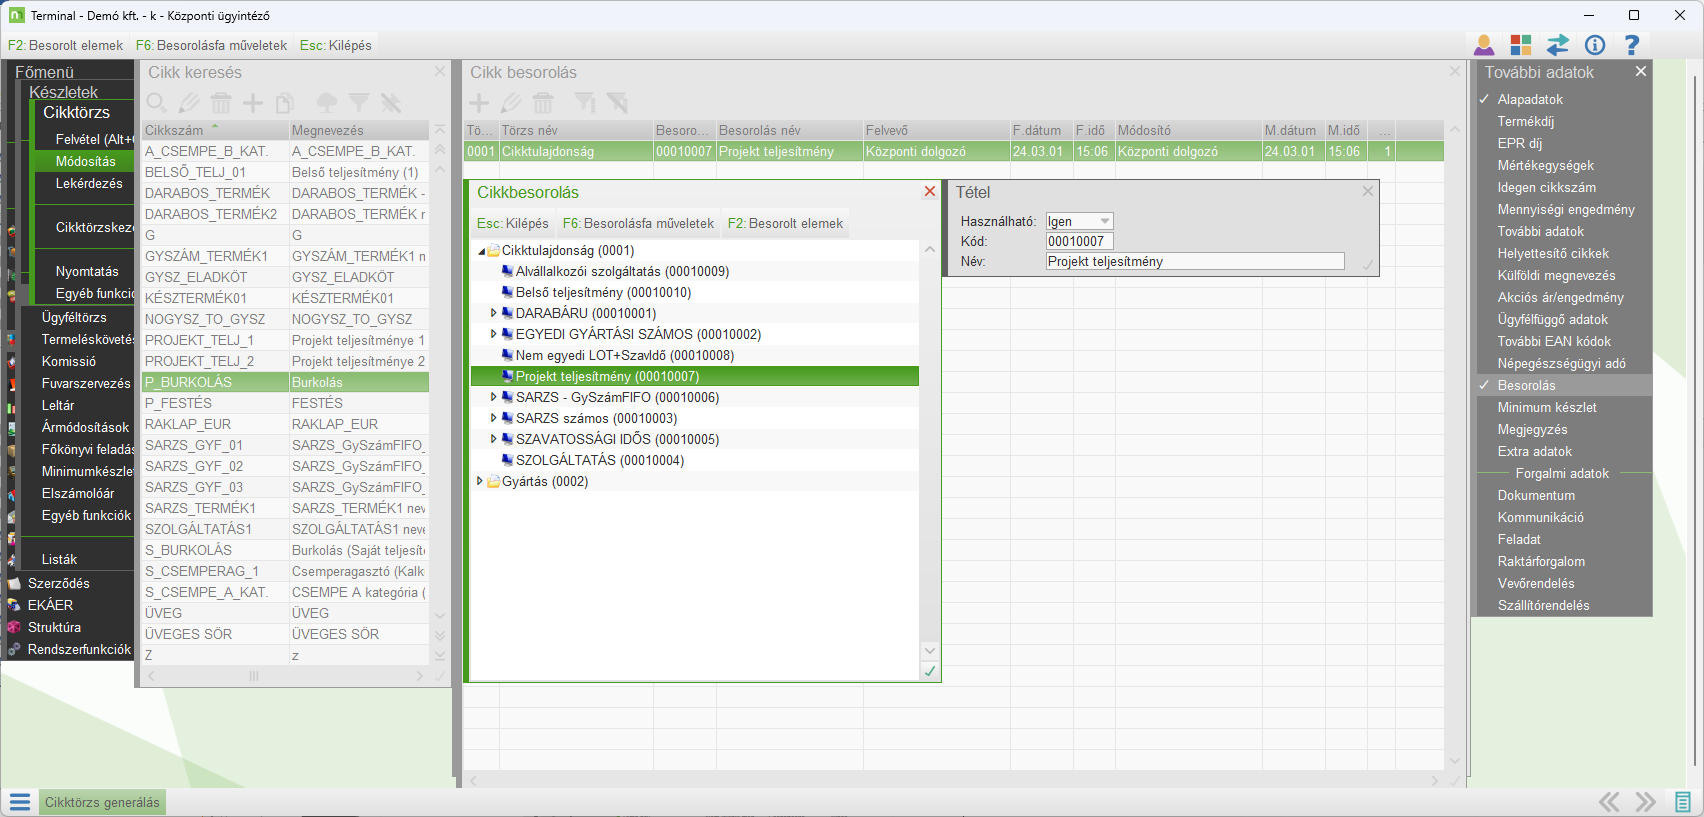The height and width of the screenshot is (817, 1704).
Task: Click the two-arrows switch icon
Action: tap(1558, 45)
